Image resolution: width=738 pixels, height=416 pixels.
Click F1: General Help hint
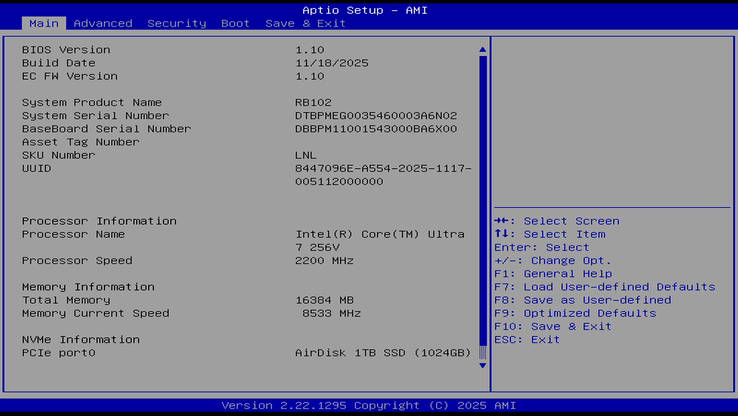(554, 274)
